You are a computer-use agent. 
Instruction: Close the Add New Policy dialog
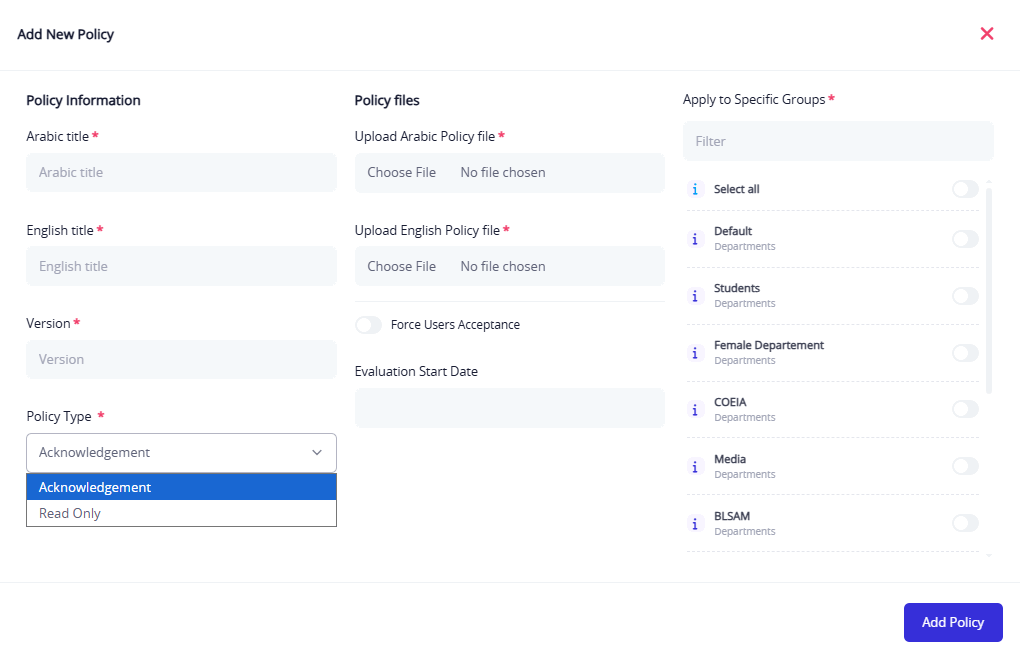coord(987,34)
